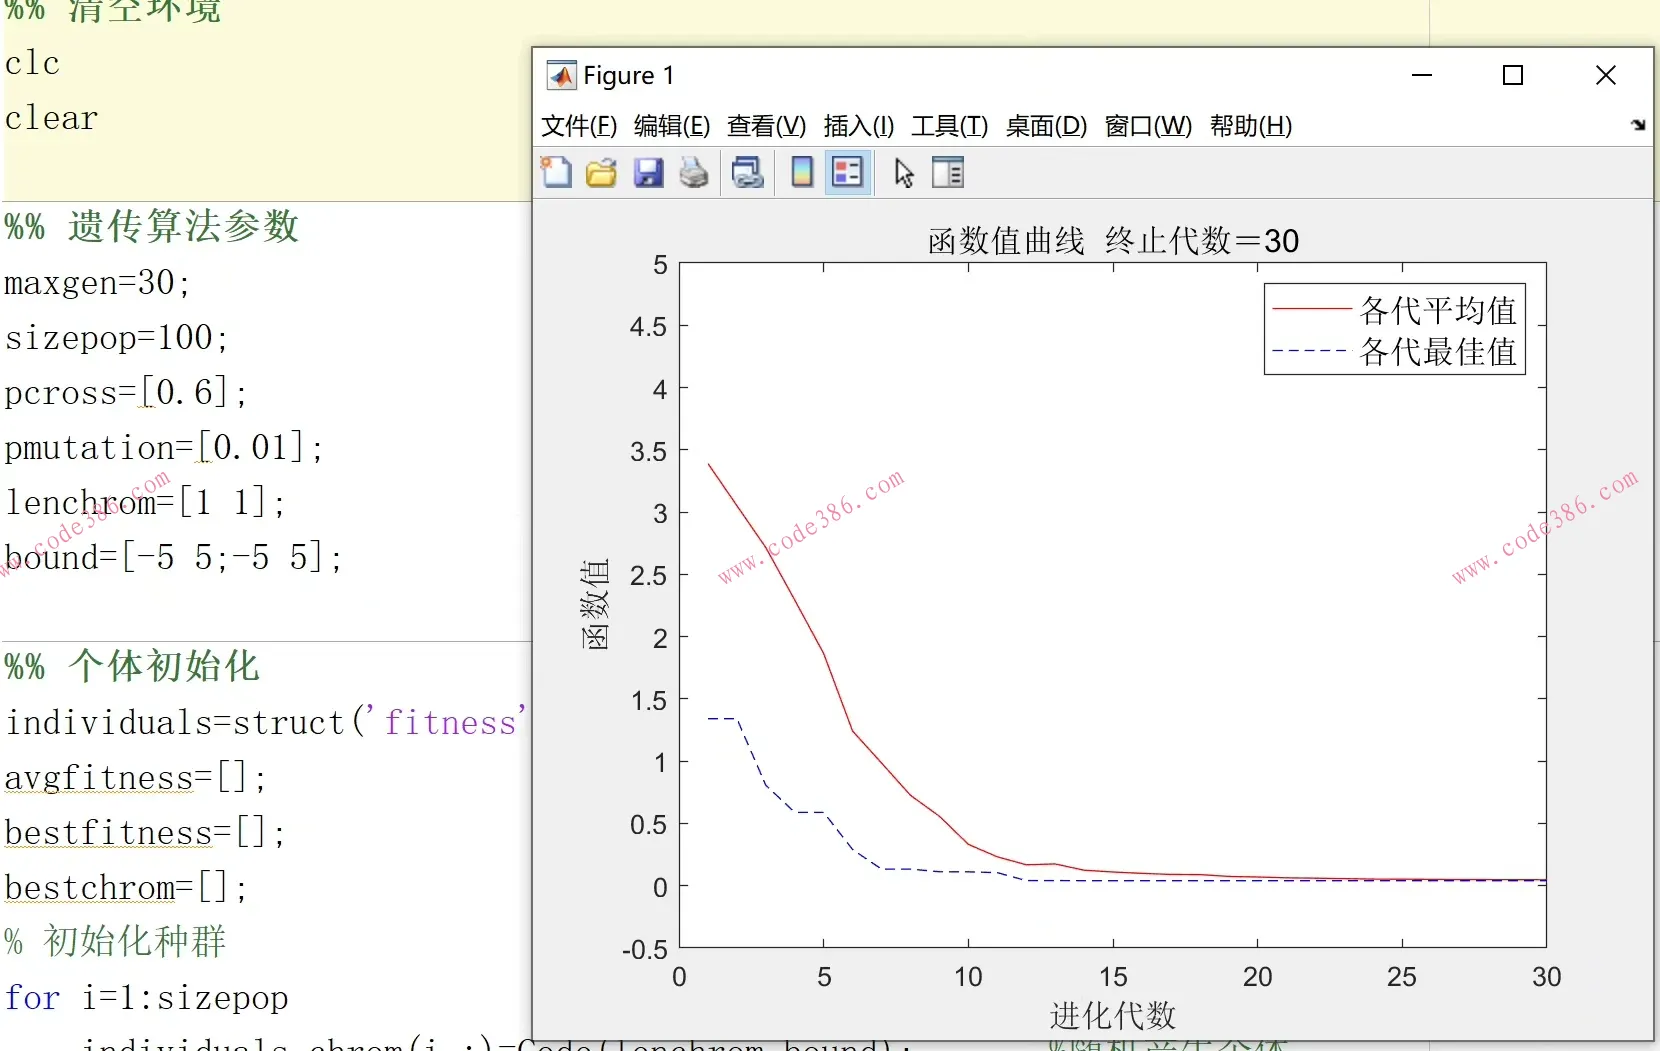This screenshot has width=1660, height=1051.
Task: Click the Link Plot toolbar icon
Action: point(748,173)
